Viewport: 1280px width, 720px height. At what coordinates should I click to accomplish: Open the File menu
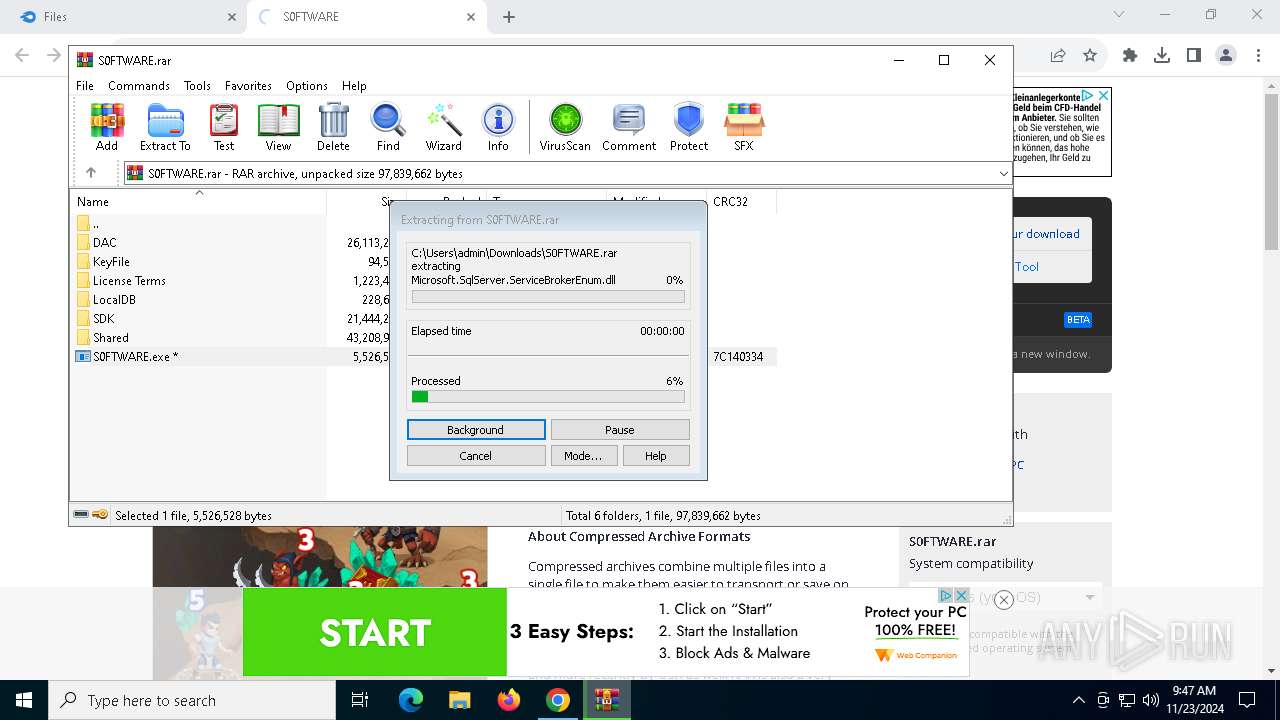click(85, 86)
